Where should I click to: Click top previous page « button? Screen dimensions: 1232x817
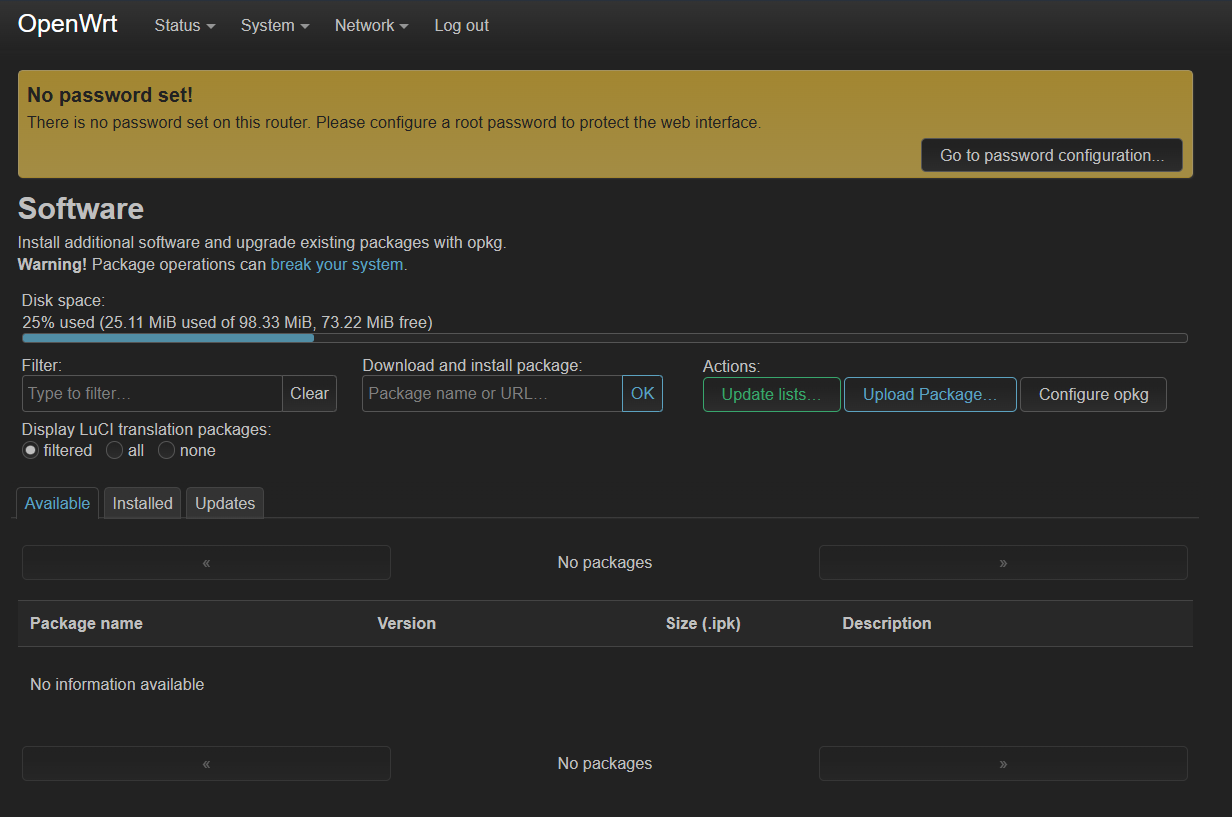(x=206, y=562)
